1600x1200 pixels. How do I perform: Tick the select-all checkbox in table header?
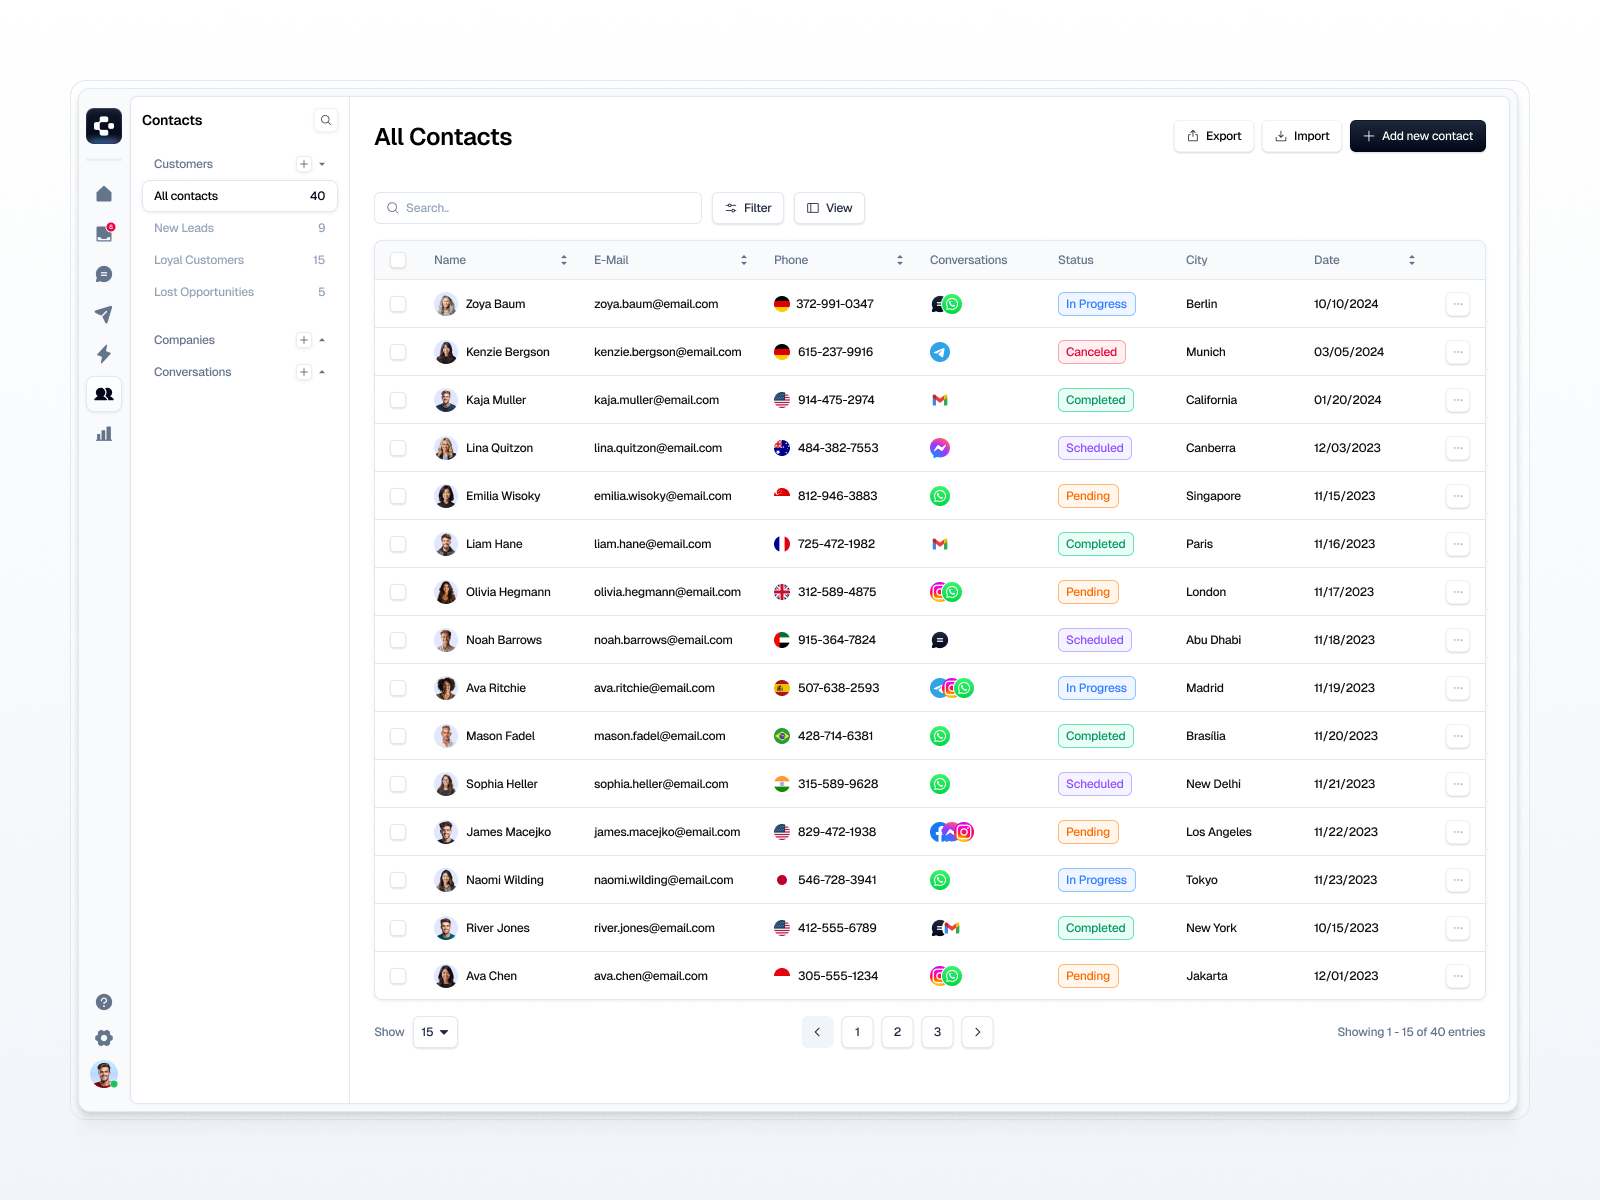click(398, 259)
